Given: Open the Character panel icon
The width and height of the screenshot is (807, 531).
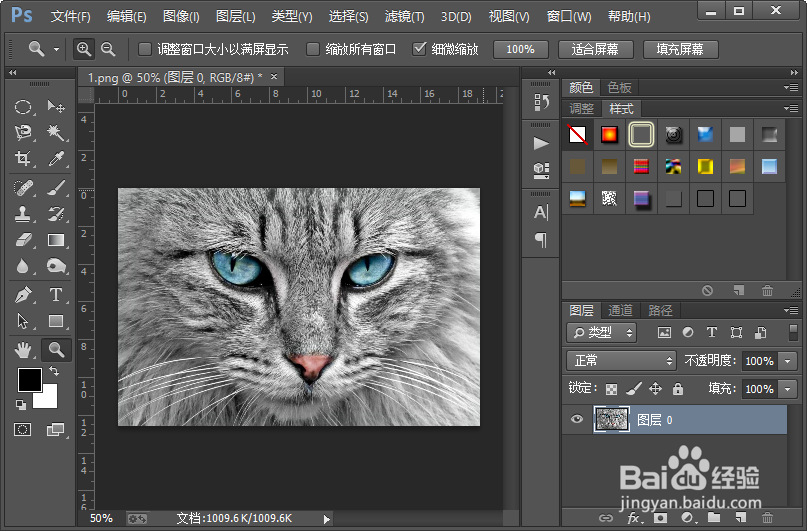Looking at the screenshot, I should click(x=541, y=212).
